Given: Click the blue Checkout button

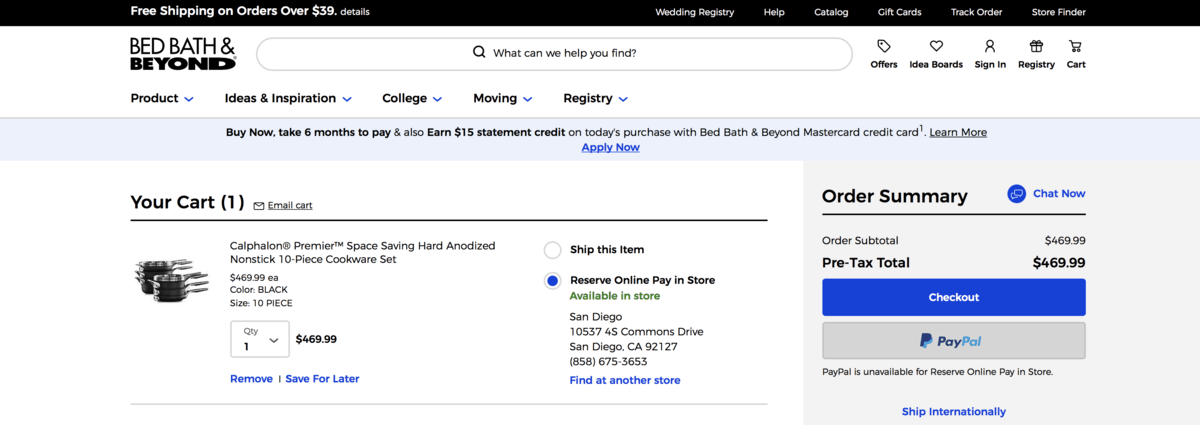Looking at the screenshot, I should (x=953, y=297).
